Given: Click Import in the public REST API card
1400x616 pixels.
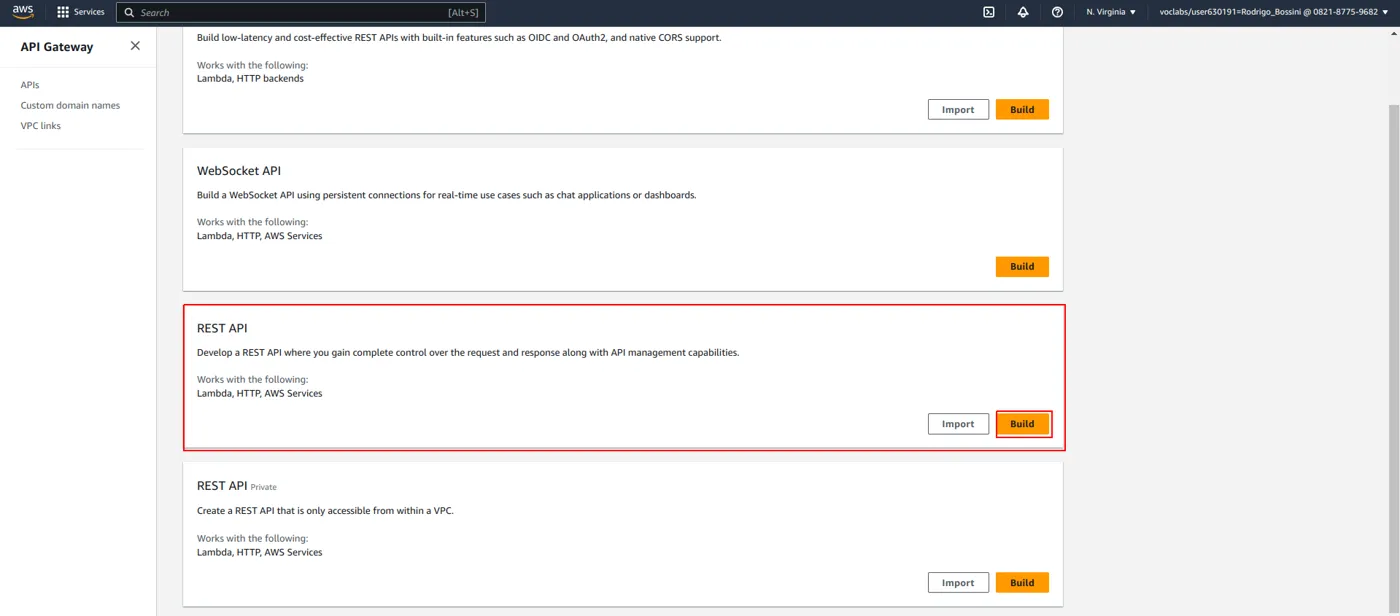Looking at the screenshot, I should point(958,424).
